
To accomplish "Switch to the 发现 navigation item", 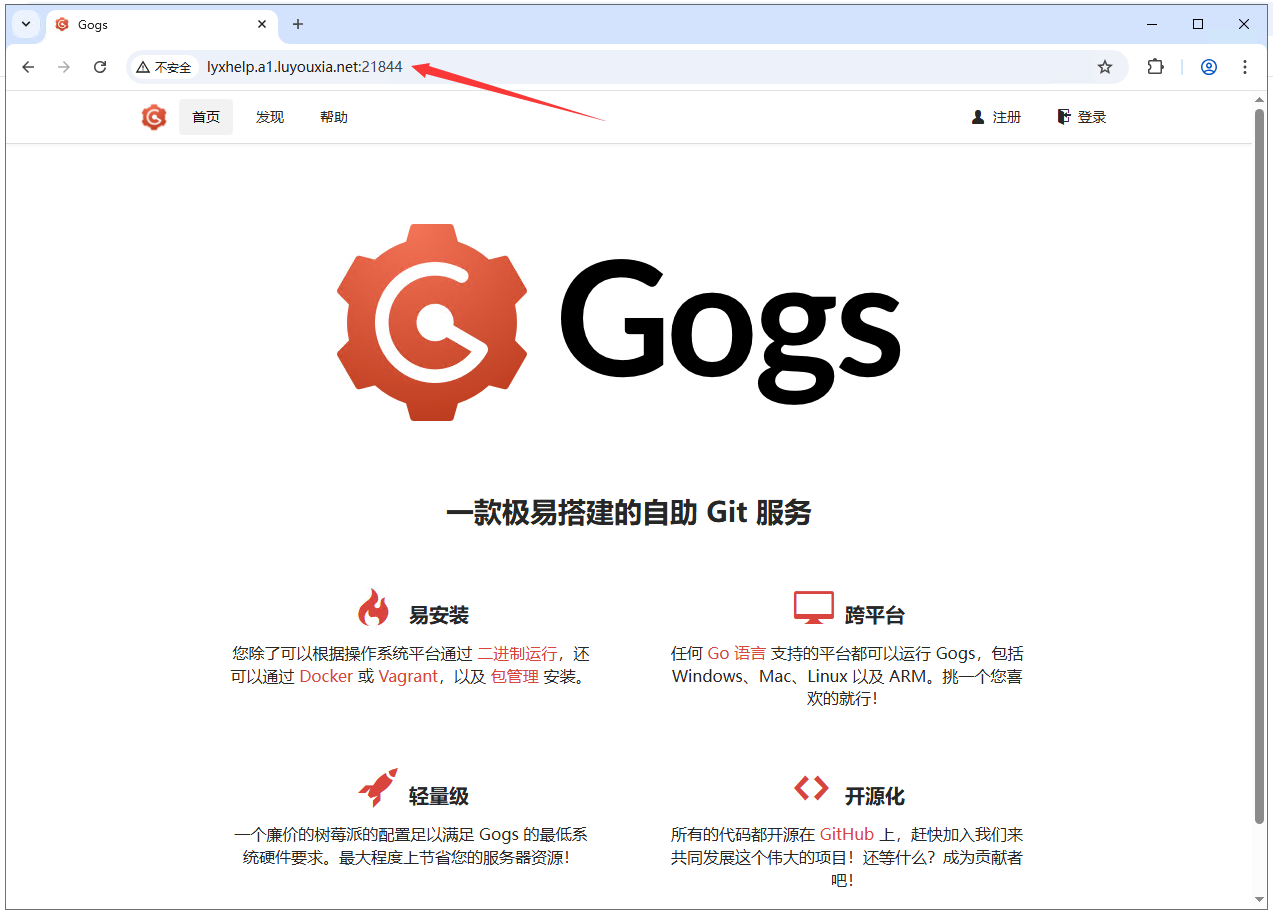I will 269,117.
